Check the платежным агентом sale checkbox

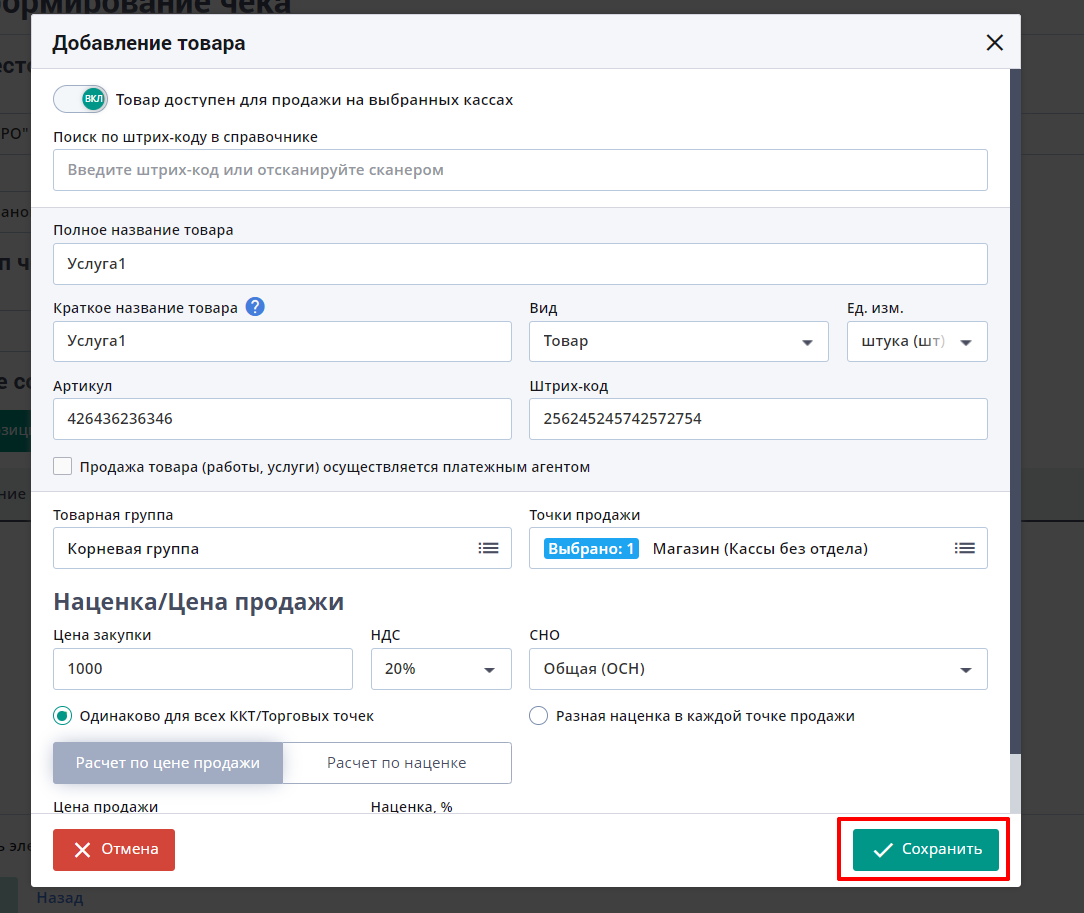(63, 467)
